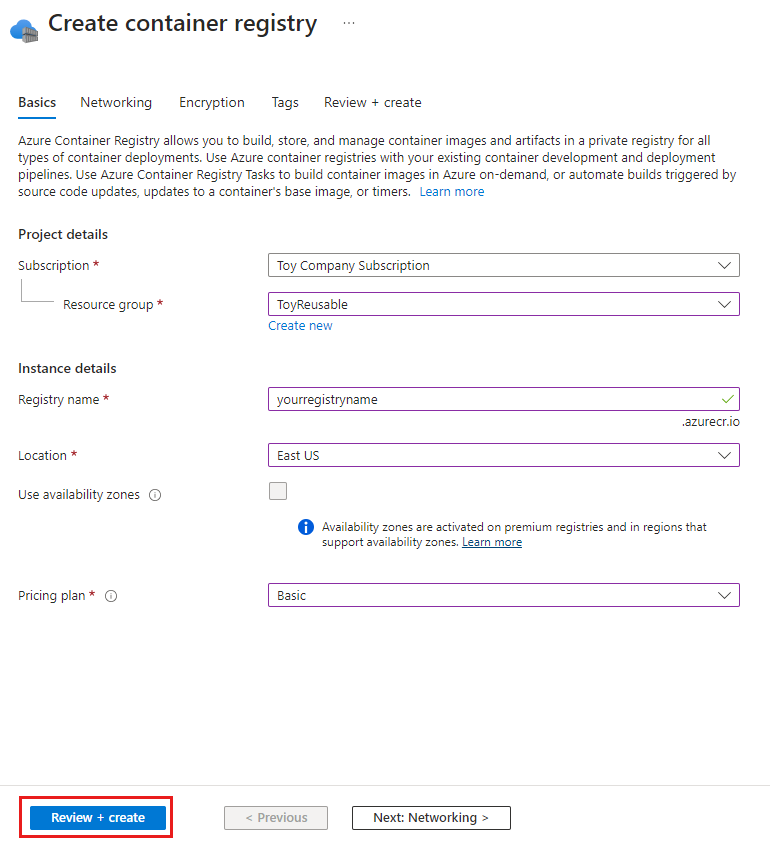This screenshot has height=846, width=770.
Task: Open the ellipsis menu beside the title
Action: point(348,22)
